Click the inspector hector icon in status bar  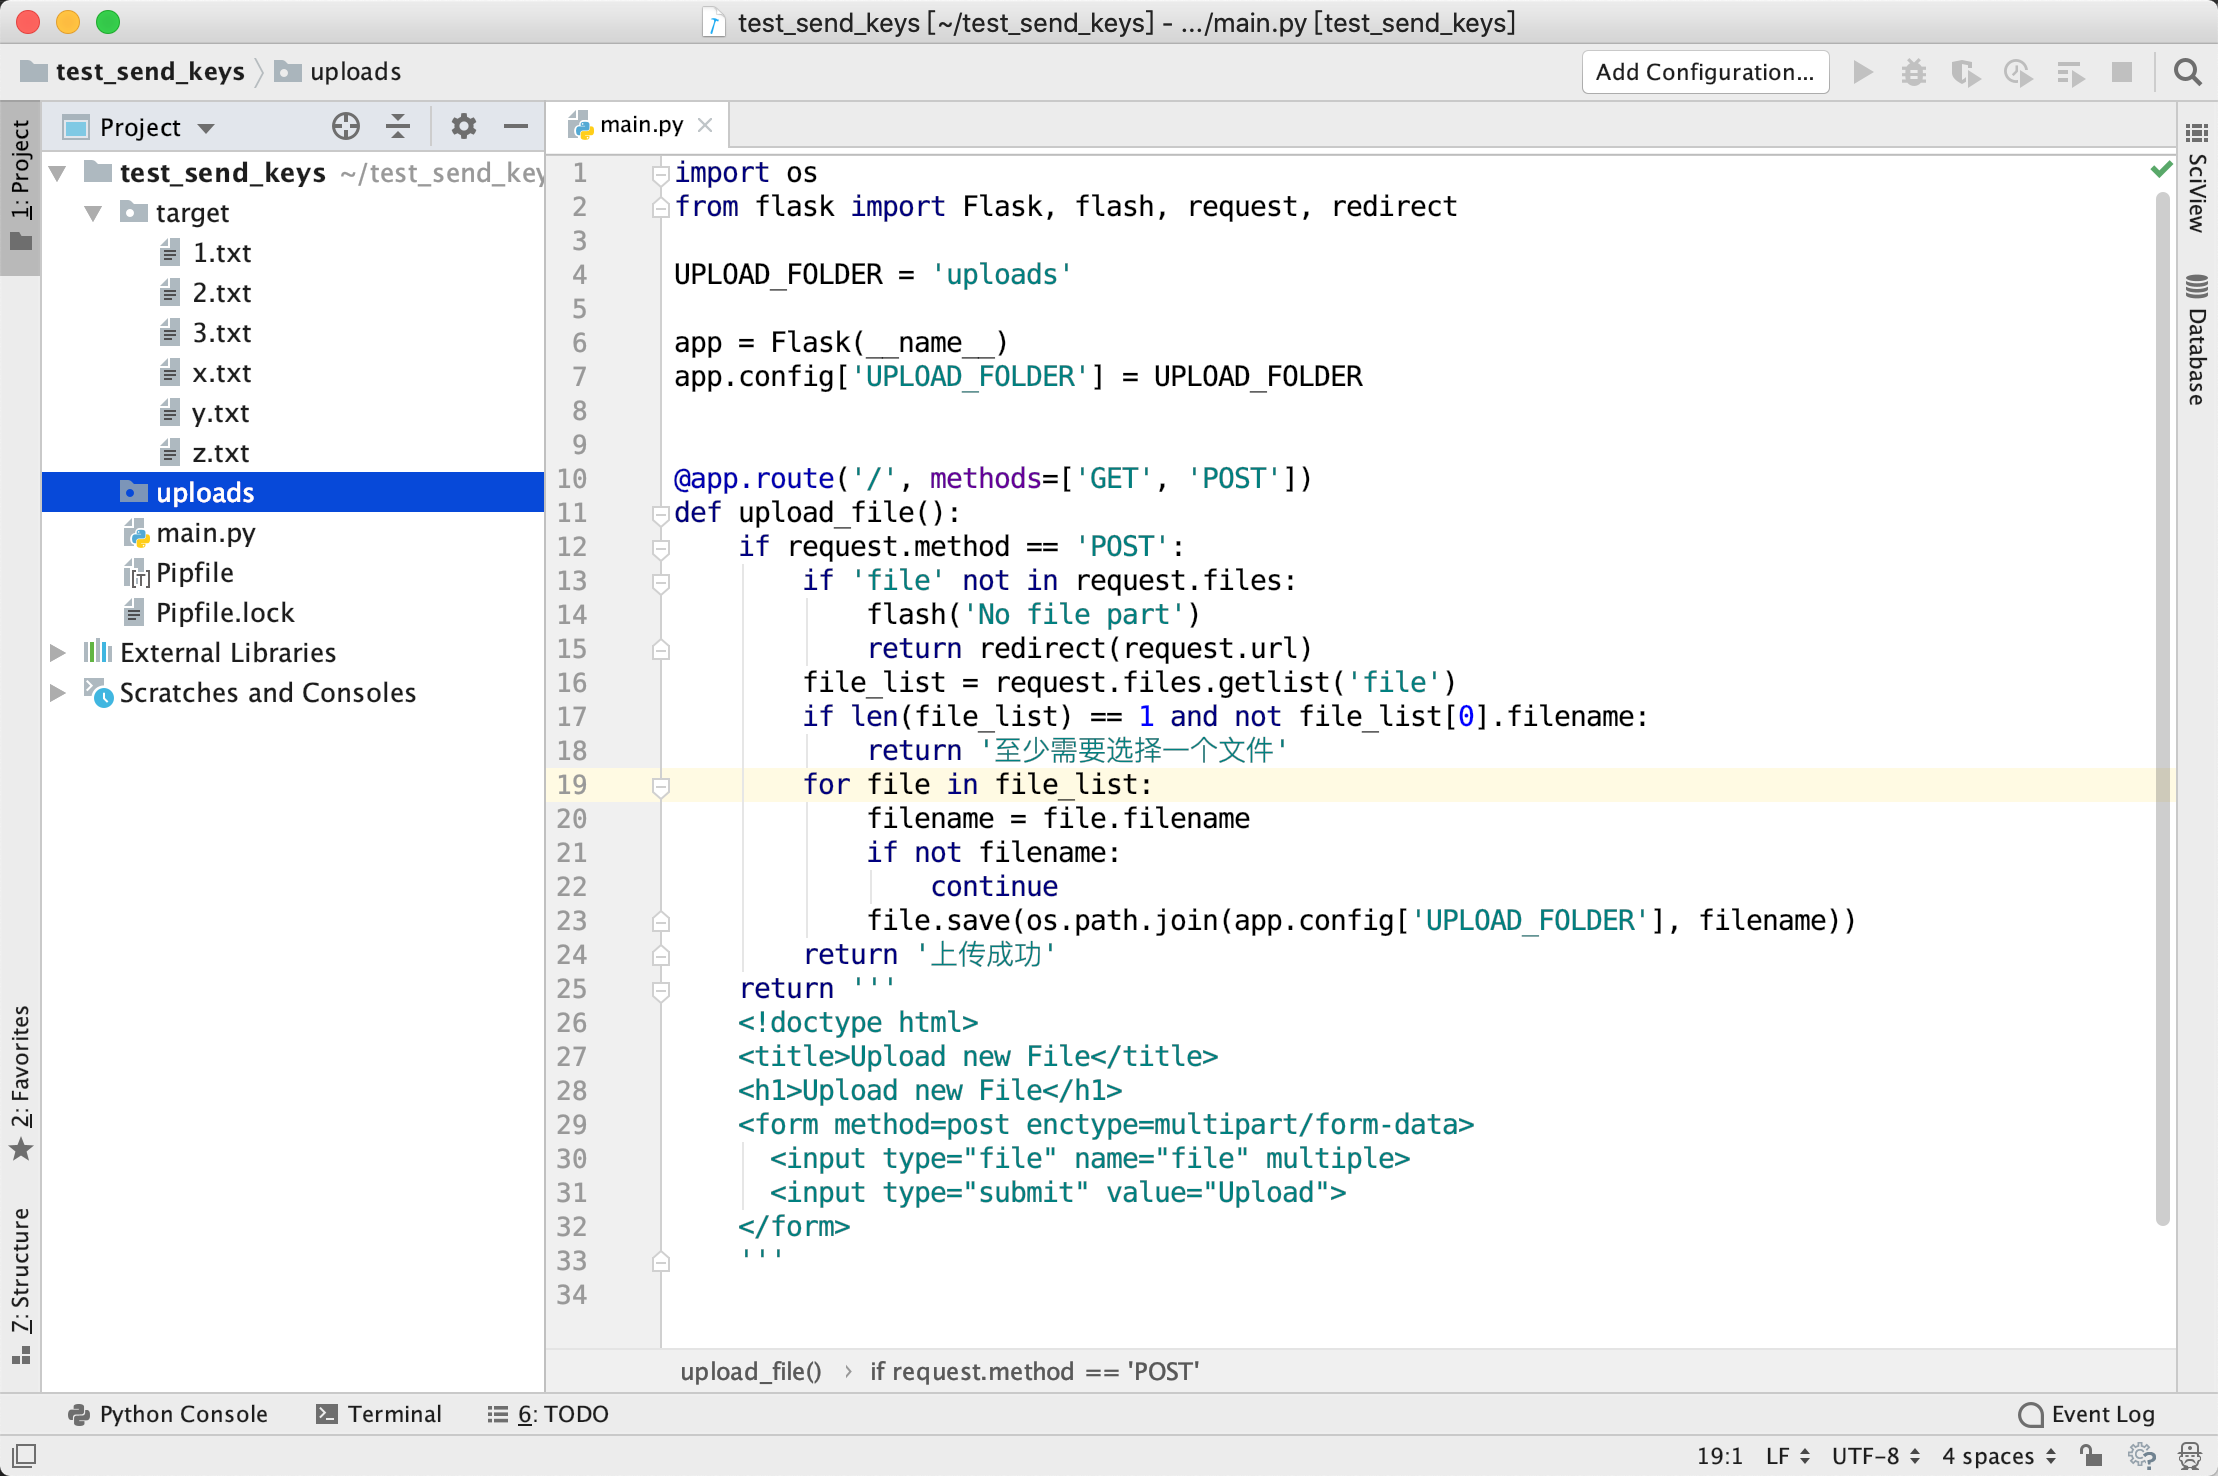2190,1455
